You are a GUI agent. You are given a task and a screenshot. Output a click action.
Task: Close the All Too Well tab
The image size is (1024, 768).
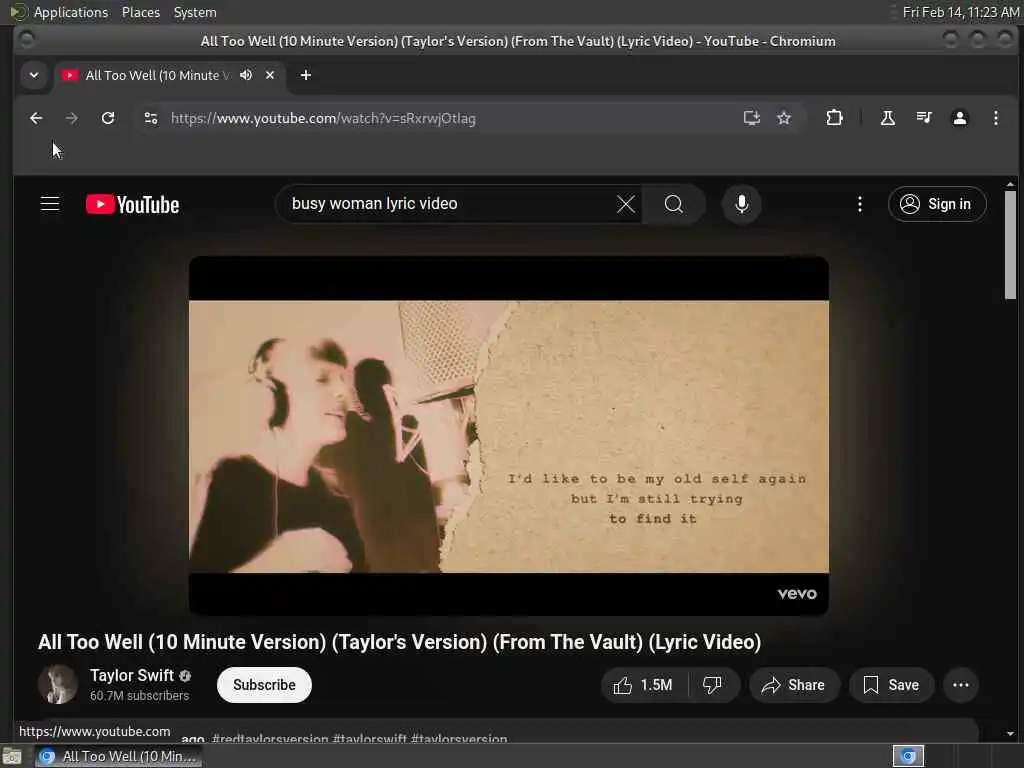pos(270,75)
